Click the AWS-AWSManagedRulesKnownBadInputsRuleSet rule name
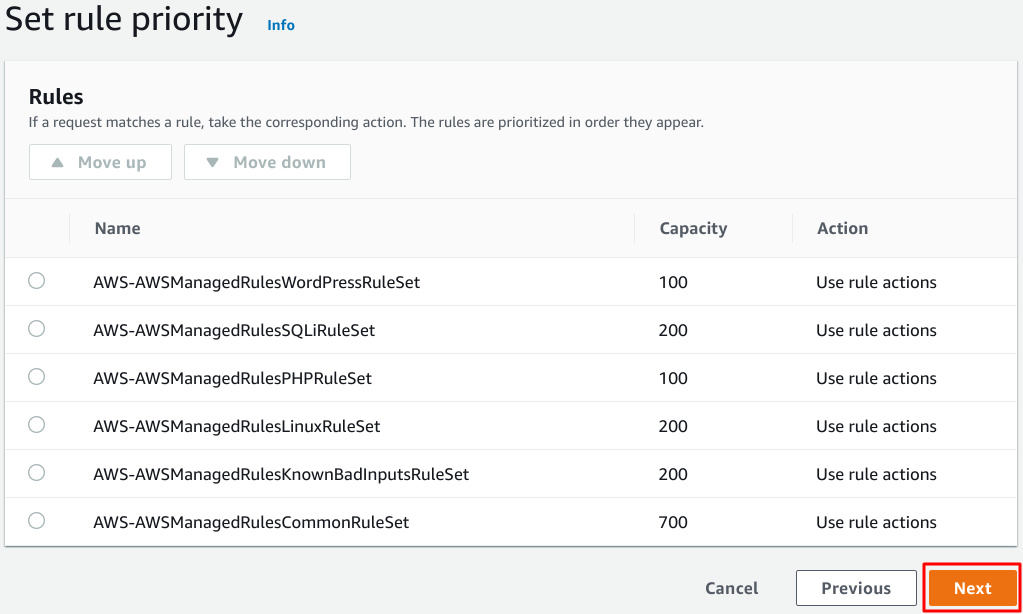Viewport: 1023px width, 614px height. point(281,474)
